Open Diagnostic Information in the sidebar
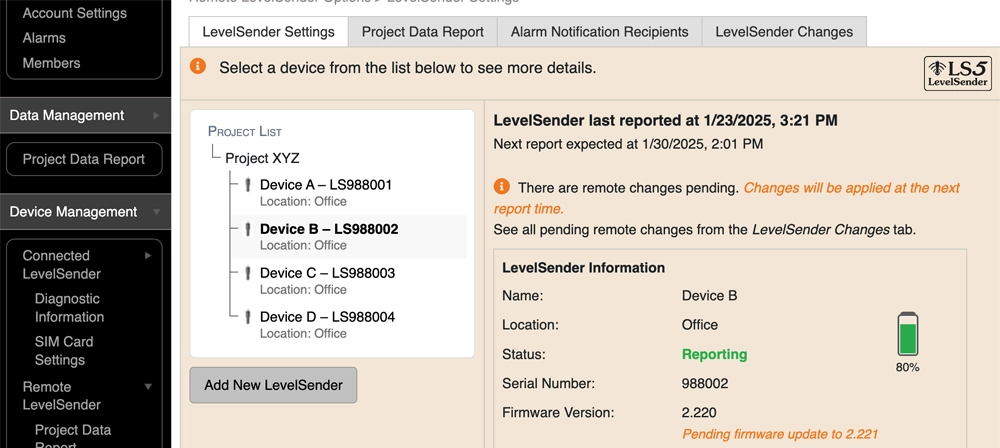This screenshot has width=1000, height=448. [x=70, y=308]
